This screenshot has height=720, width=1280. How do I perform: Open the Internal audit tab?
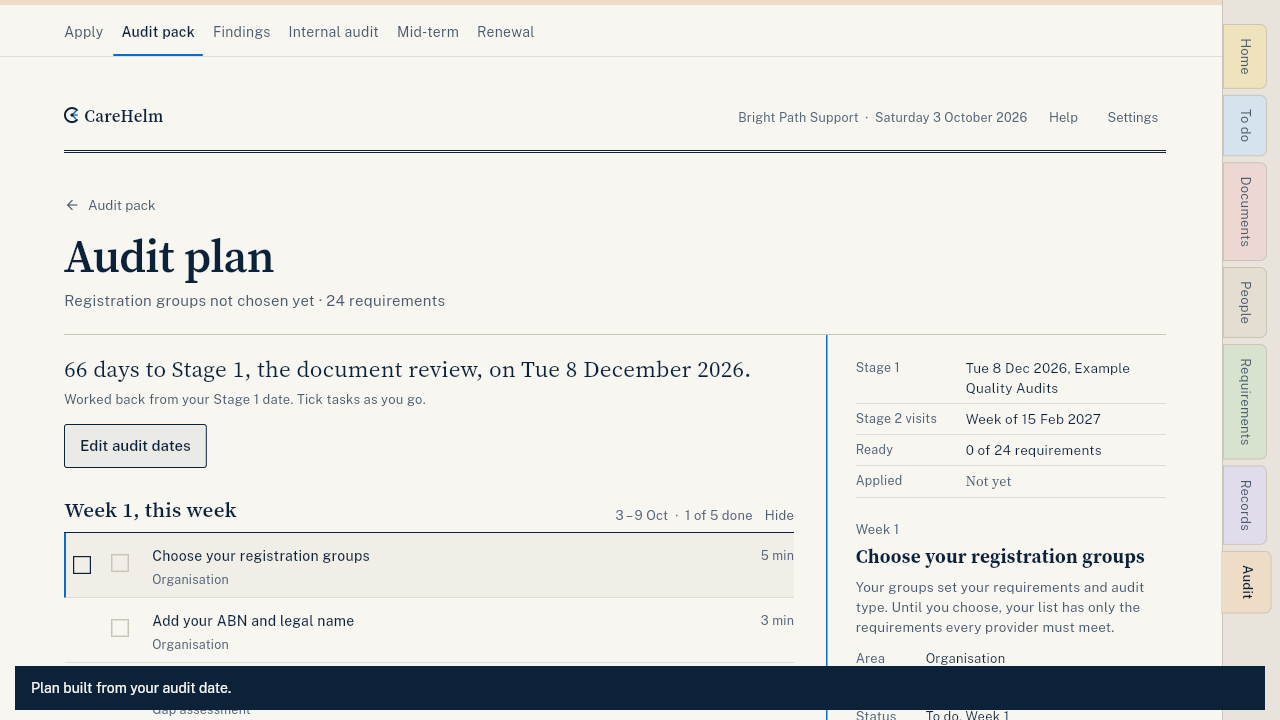pyautogui.click(x=333, y=32)
